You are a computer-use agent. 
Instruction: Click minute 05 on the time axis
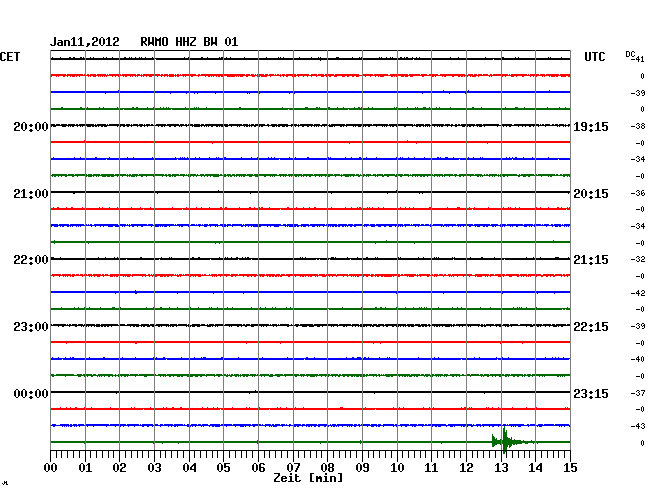(x=223, y=467)
